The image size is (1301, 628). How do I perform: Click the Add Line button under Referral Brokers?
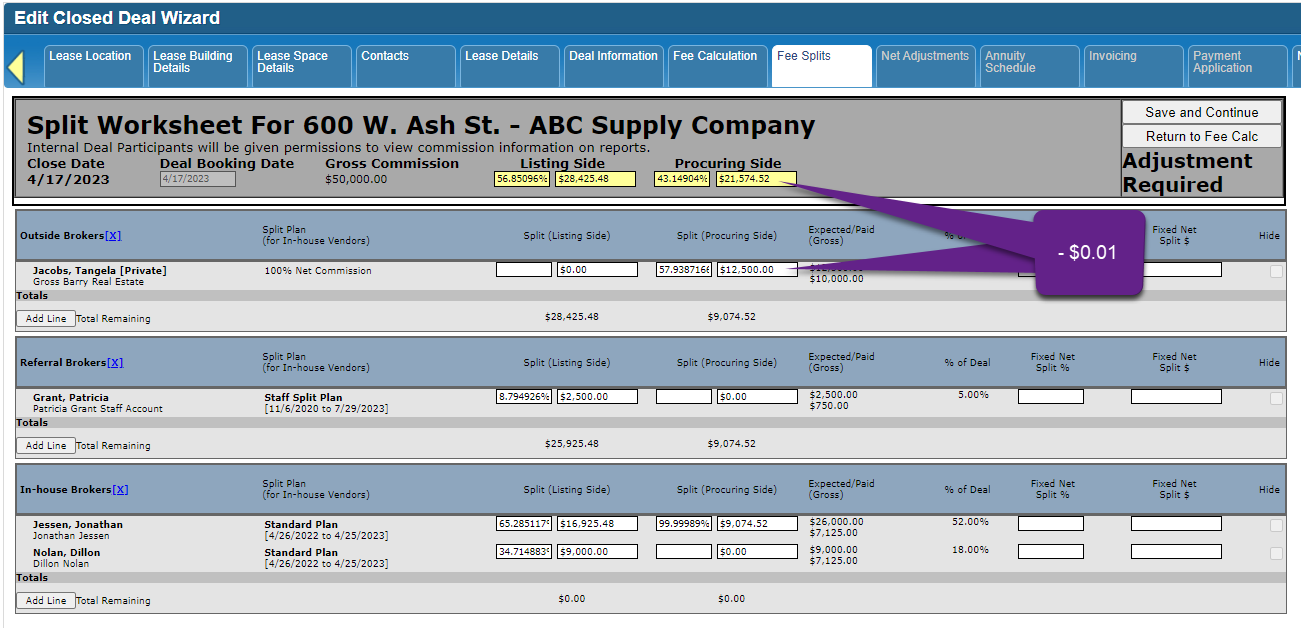46,446
